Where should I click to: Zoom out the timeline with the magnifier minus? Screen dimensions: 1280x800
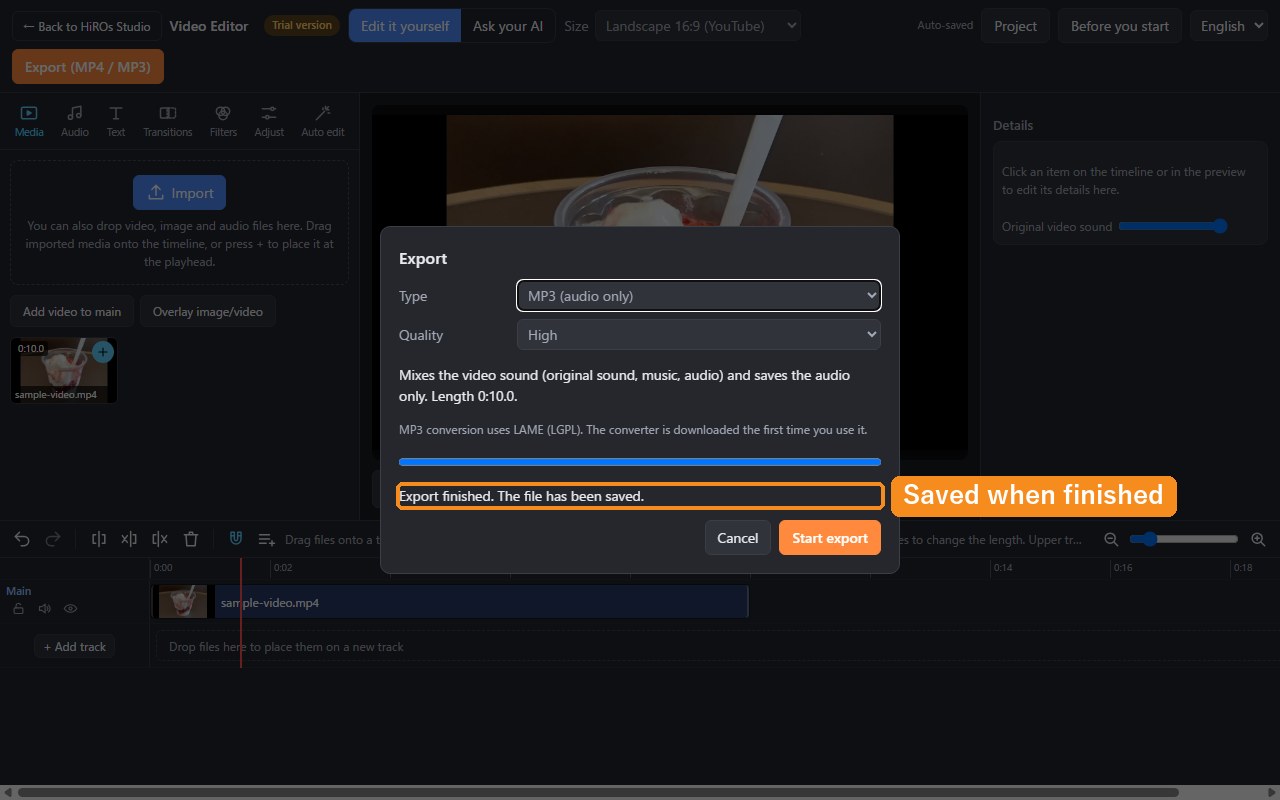coord(1111,539)
